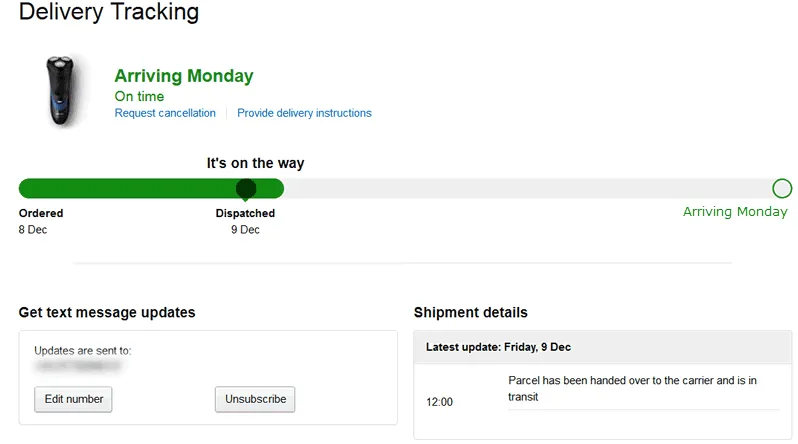
Task: Click Get text message updates heading
Action: coord(107,313)
